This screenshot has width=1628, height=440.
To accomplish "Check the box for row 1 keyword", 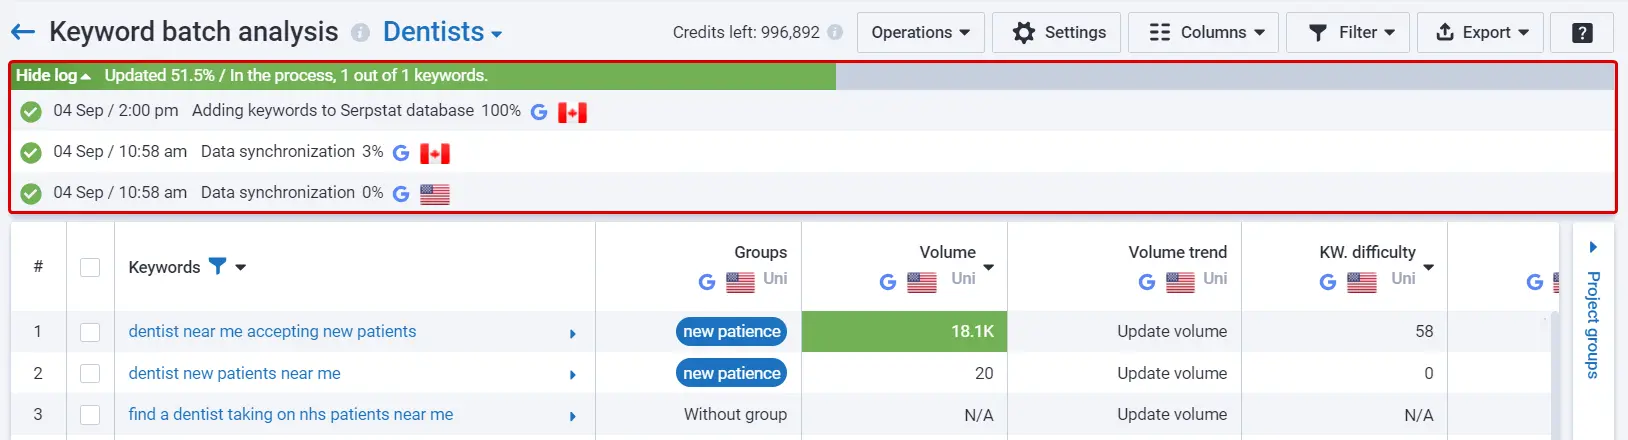I will pyautogui.click(x=90, y=332).
